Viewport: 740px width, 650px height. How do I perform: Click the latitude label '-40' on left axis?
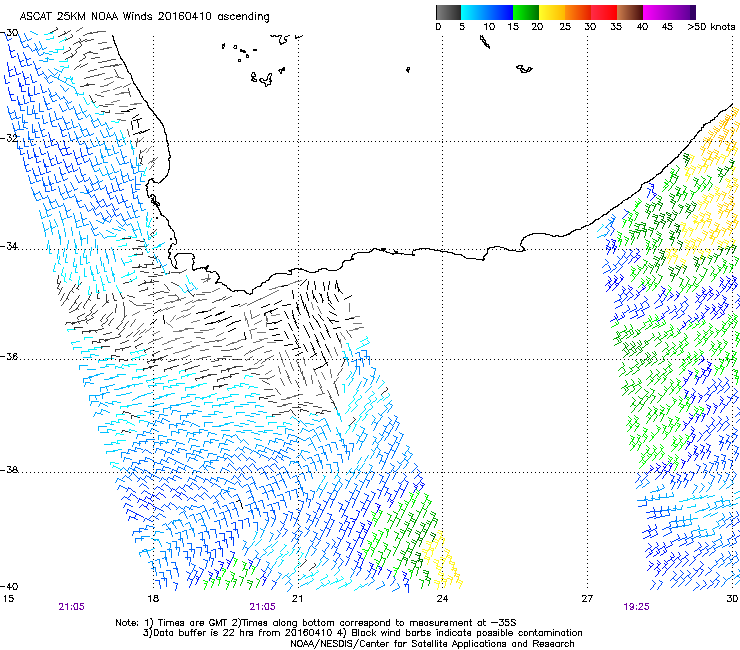(x=9, y=586)
